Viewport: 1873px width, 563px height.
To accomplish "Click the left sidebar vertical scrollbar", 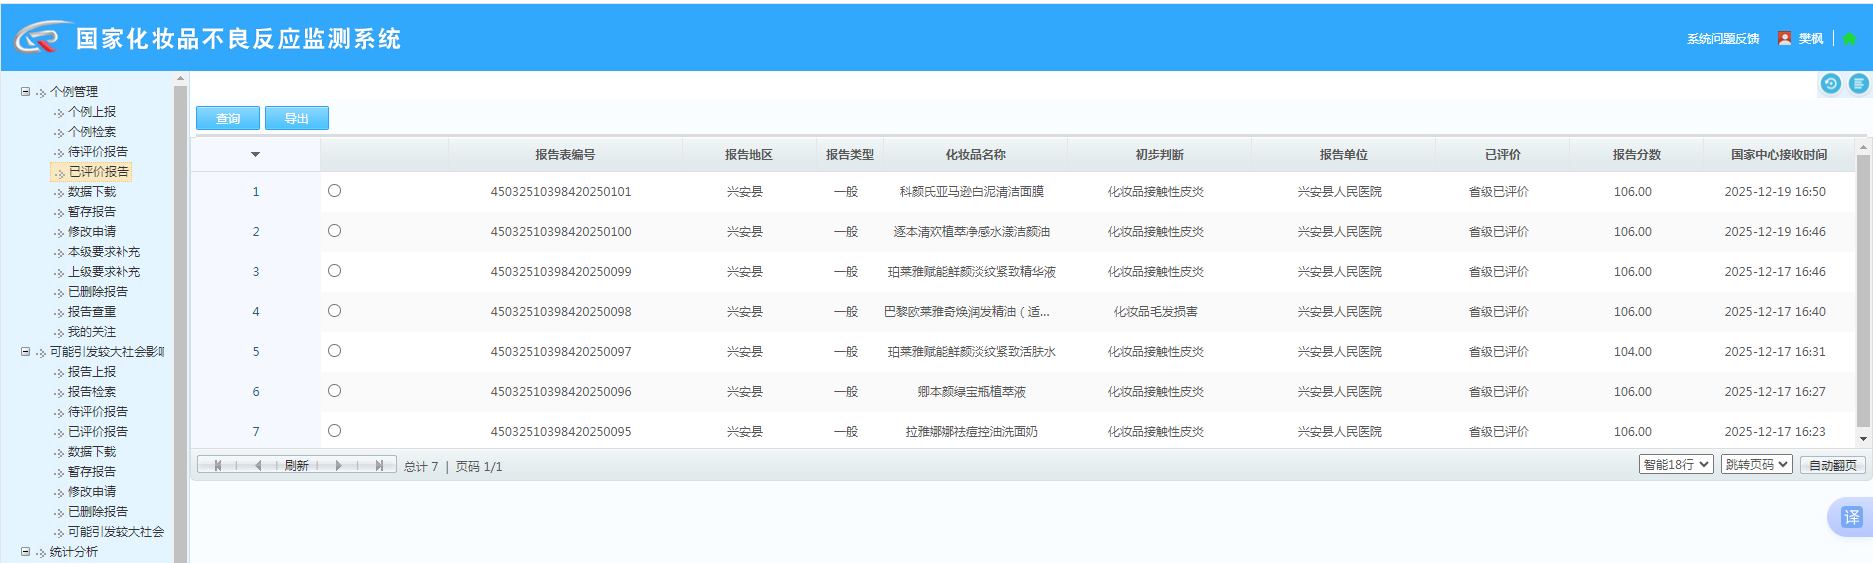I will click(x=180, y=320).
